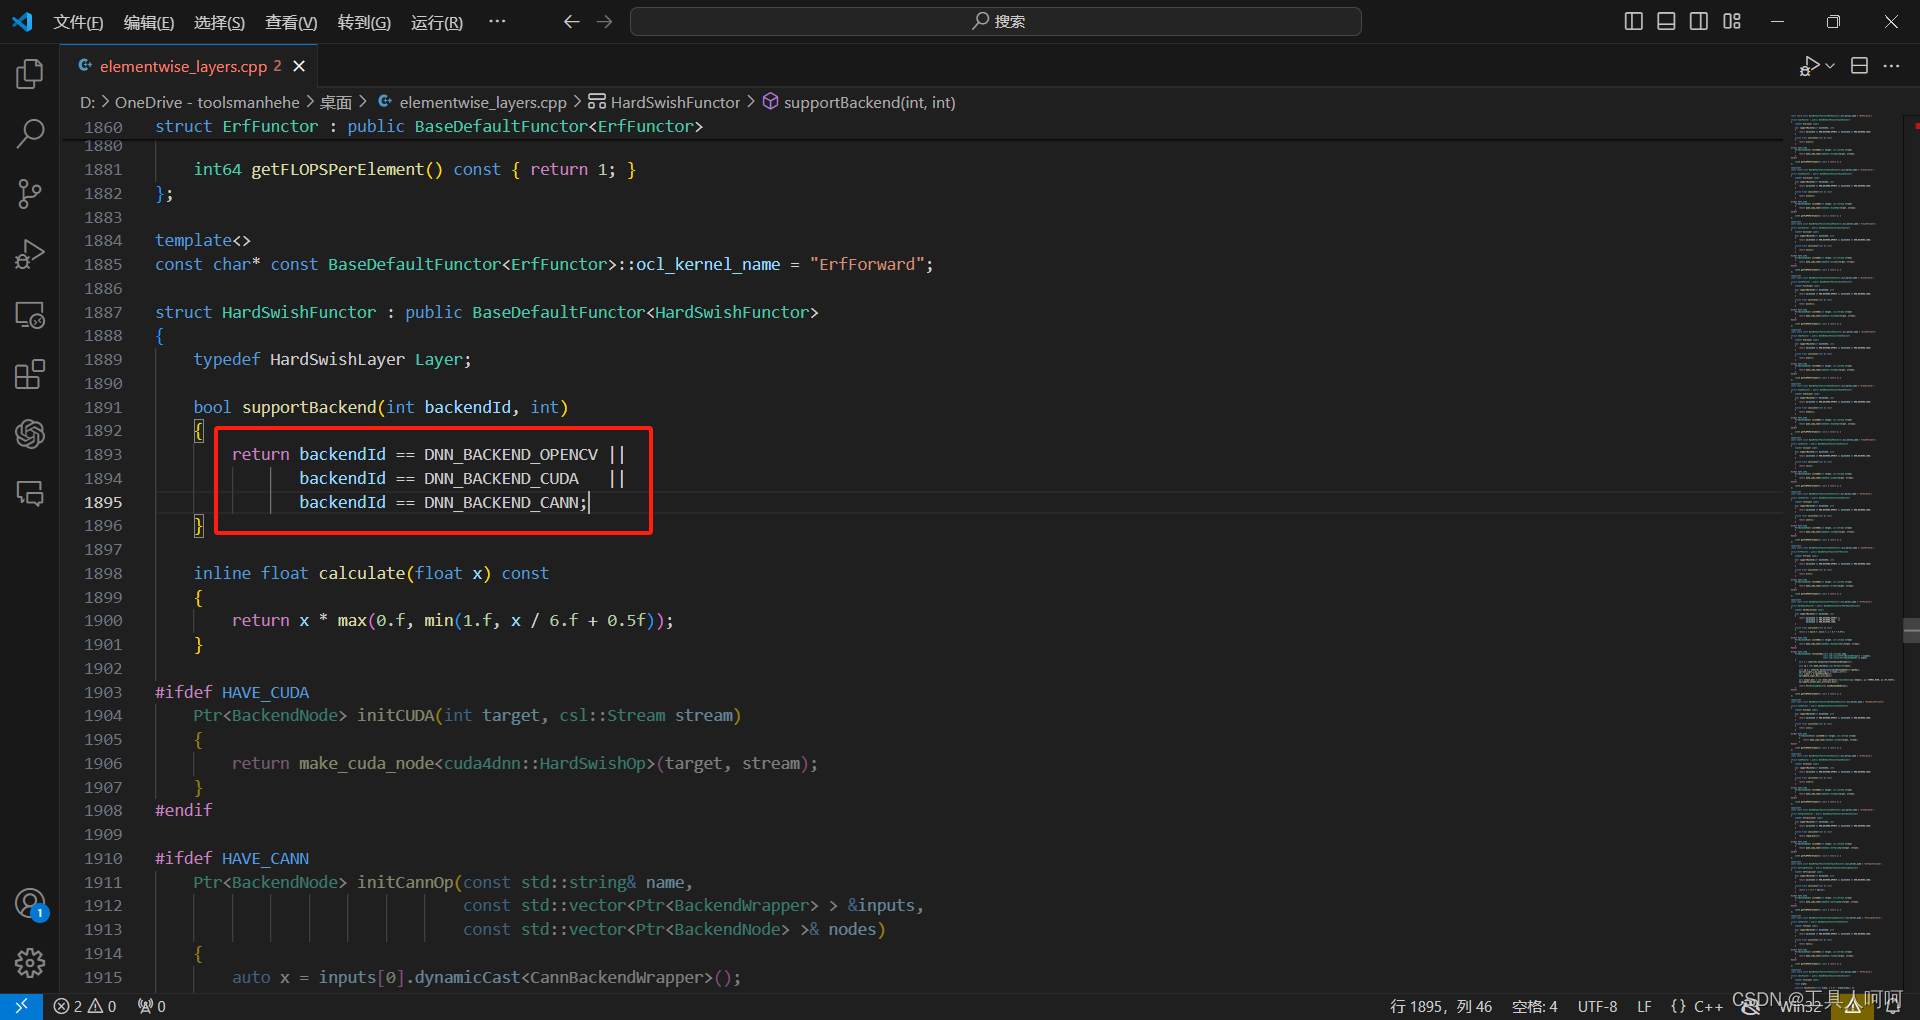Open the 文件(F) menu
Screen dimensions: 1920x1020
[x=78, y=22]
